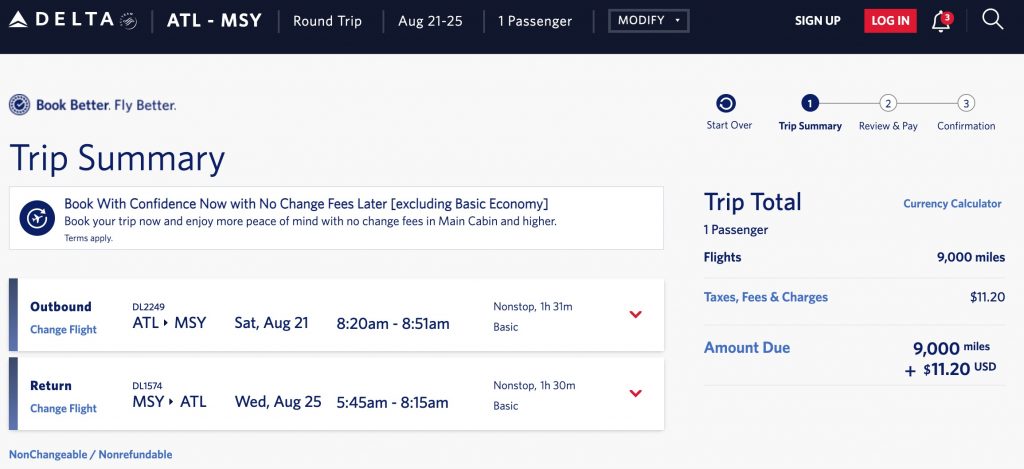This screenshot has height=469, width=1024.
Task: Select step 2 Review & Pay circle
Action: [888, 103]
